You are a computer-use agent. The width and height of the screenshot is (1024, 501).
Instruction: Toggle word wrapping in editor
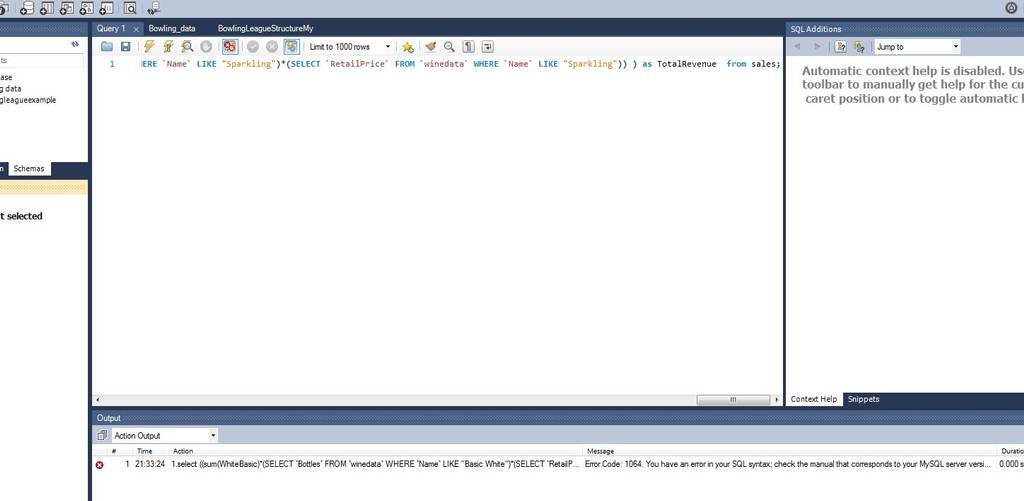[x=487, y=47]
